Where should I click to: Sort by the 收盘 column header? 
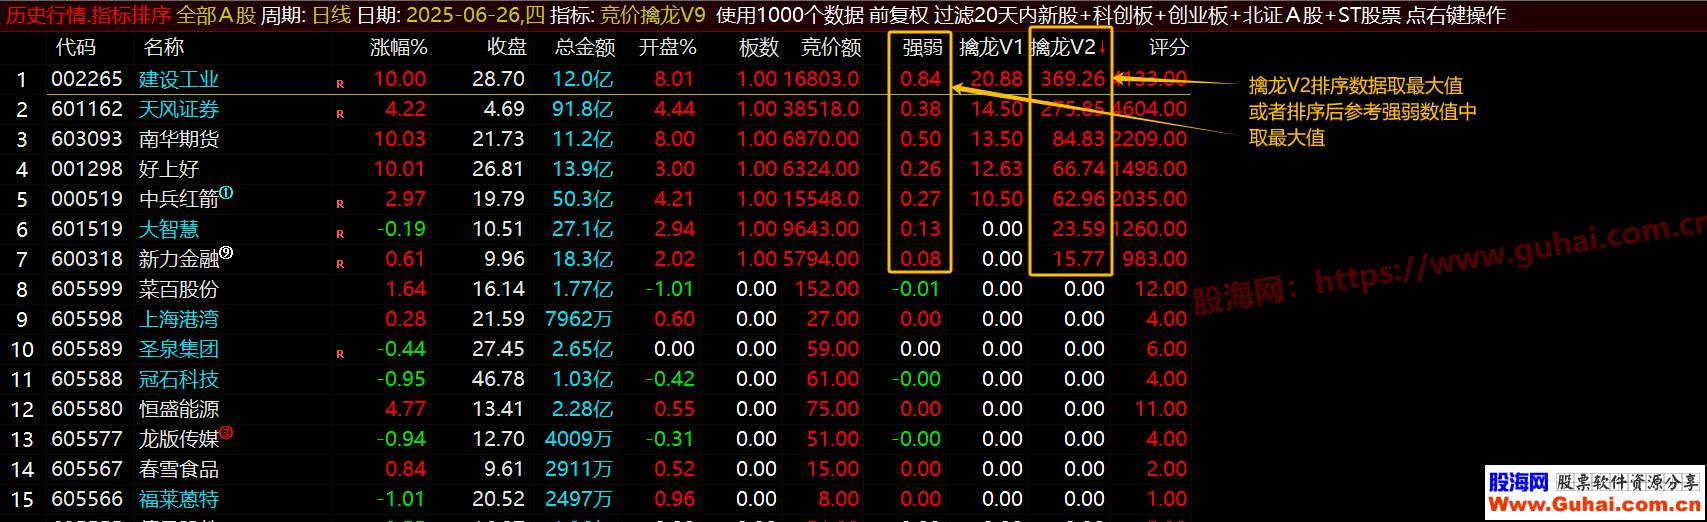pyautogui.click(x=507, y=47)
